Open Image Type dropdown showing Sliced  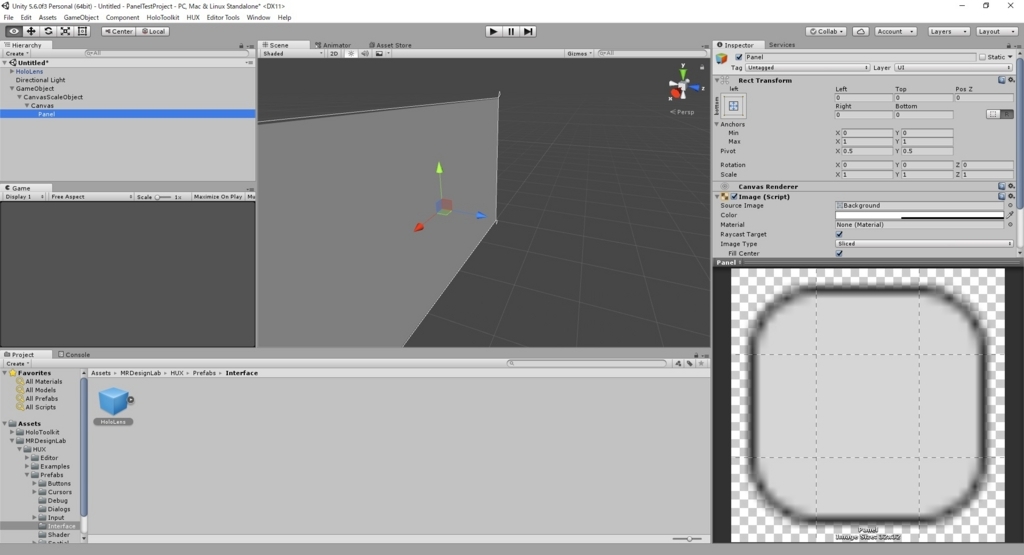[924, 244]
